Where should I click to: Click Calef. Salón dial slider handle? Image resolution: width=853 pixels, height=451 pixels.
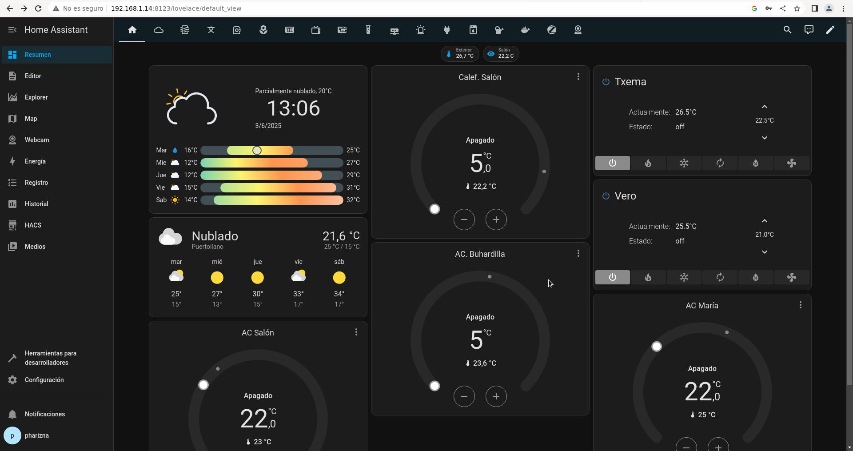click(x=435, y=209)
